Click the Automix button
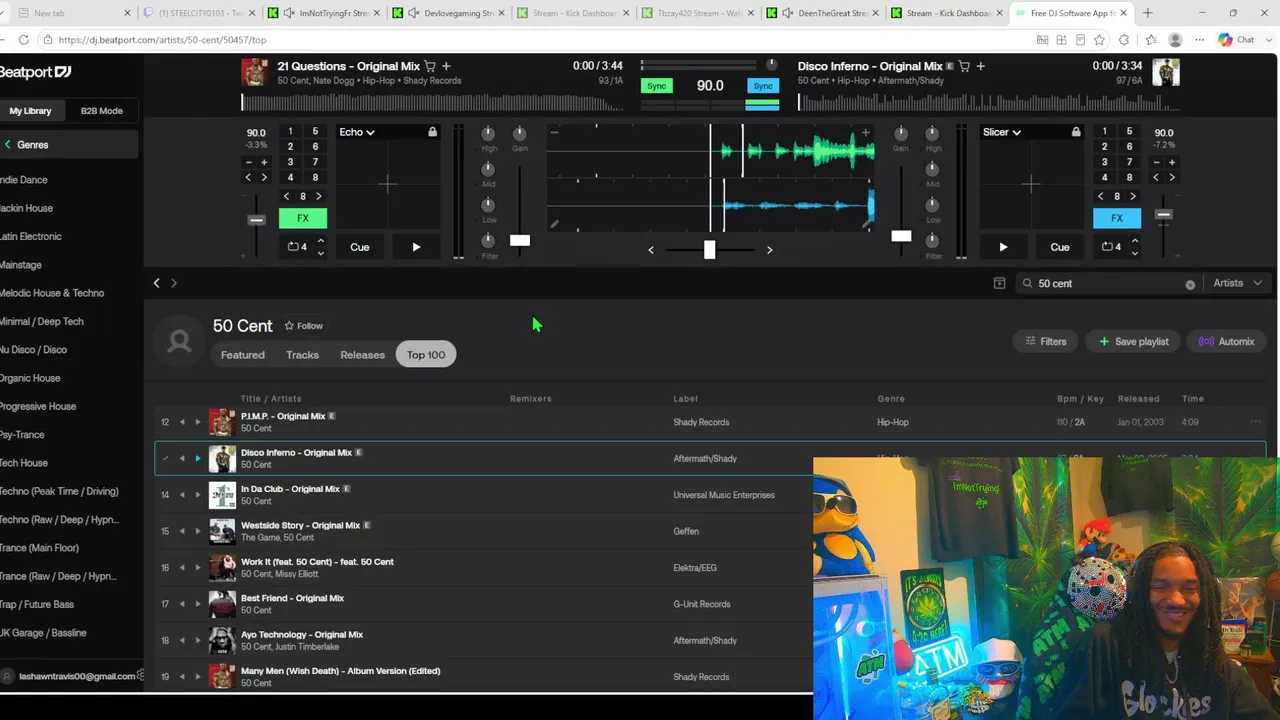Screen dimensions: 1280x720 tap(1227, 342)
